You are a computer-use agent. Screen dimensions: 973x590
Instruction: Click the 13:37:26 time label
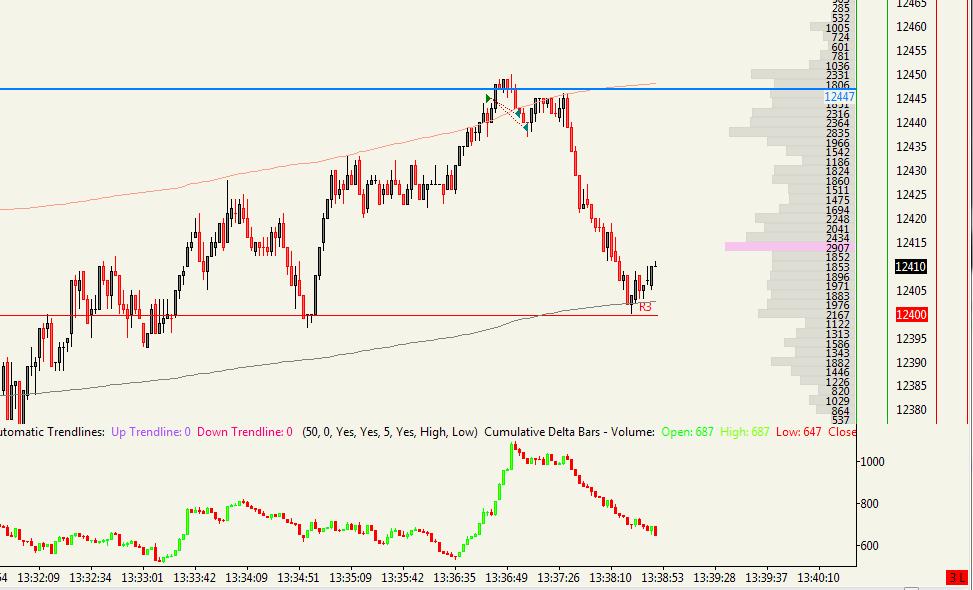point(560,578)
